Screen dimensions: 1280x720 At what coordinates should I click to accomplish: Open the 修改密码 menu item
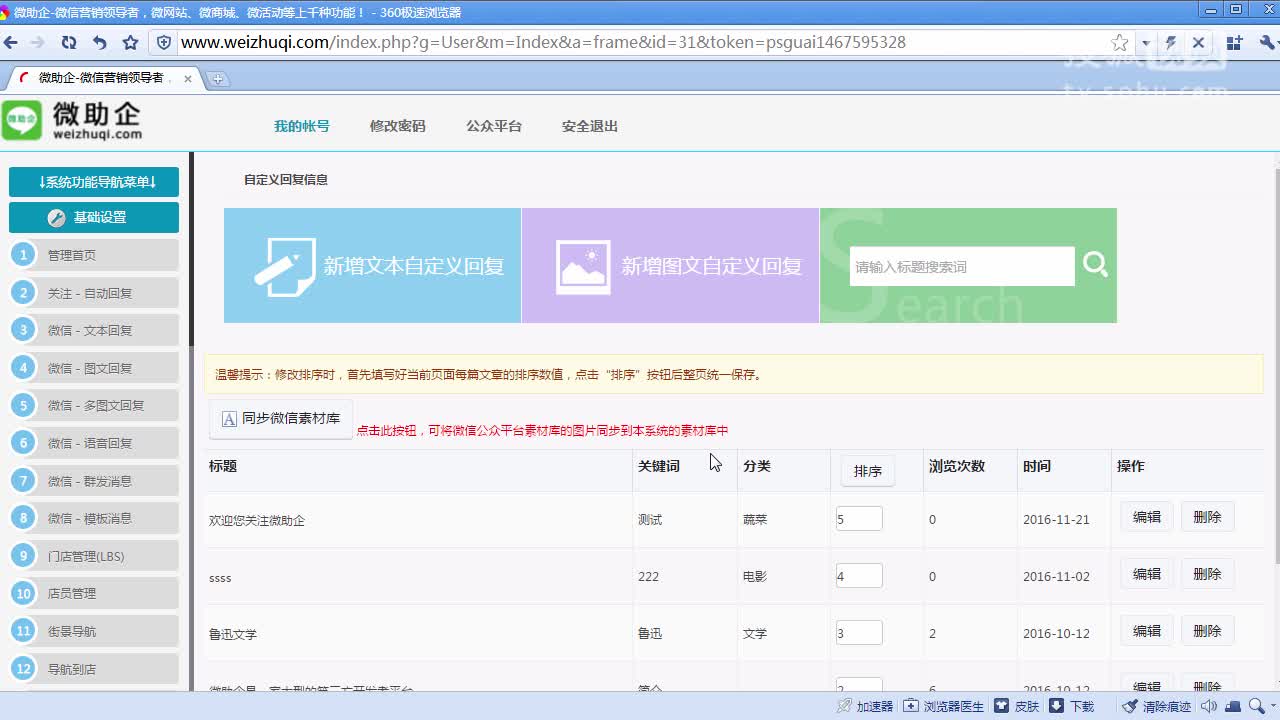click(x=397, y=126)
